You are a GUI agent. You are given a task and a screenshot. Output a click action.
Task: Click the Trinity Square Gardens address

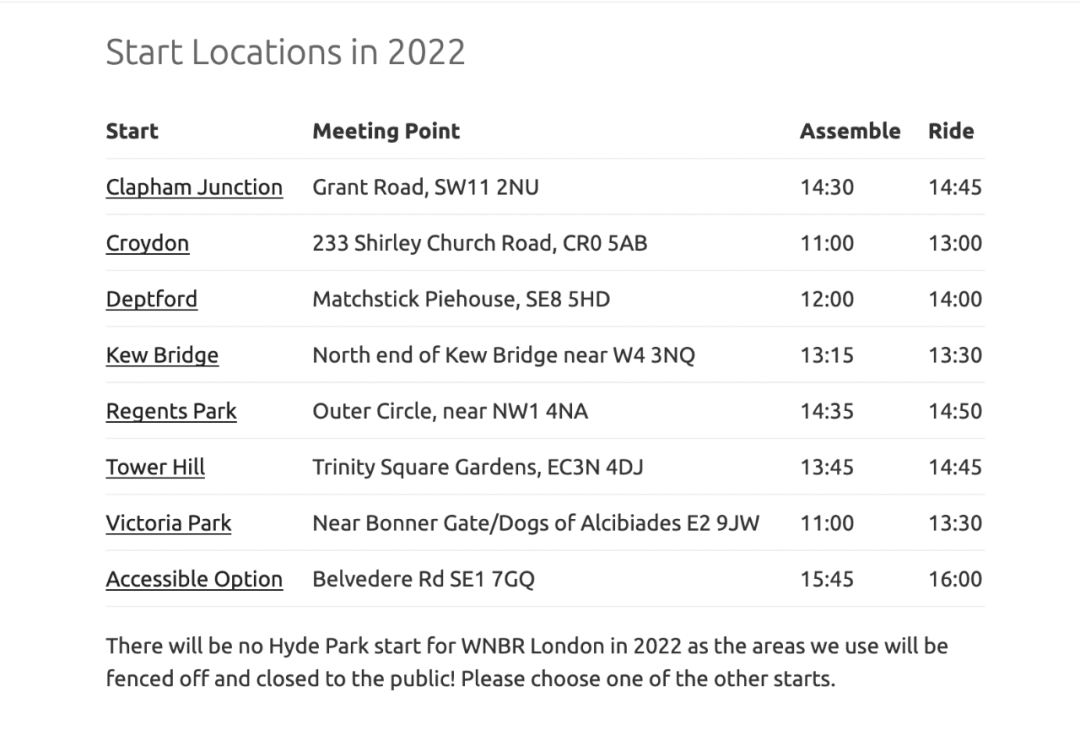477,467
